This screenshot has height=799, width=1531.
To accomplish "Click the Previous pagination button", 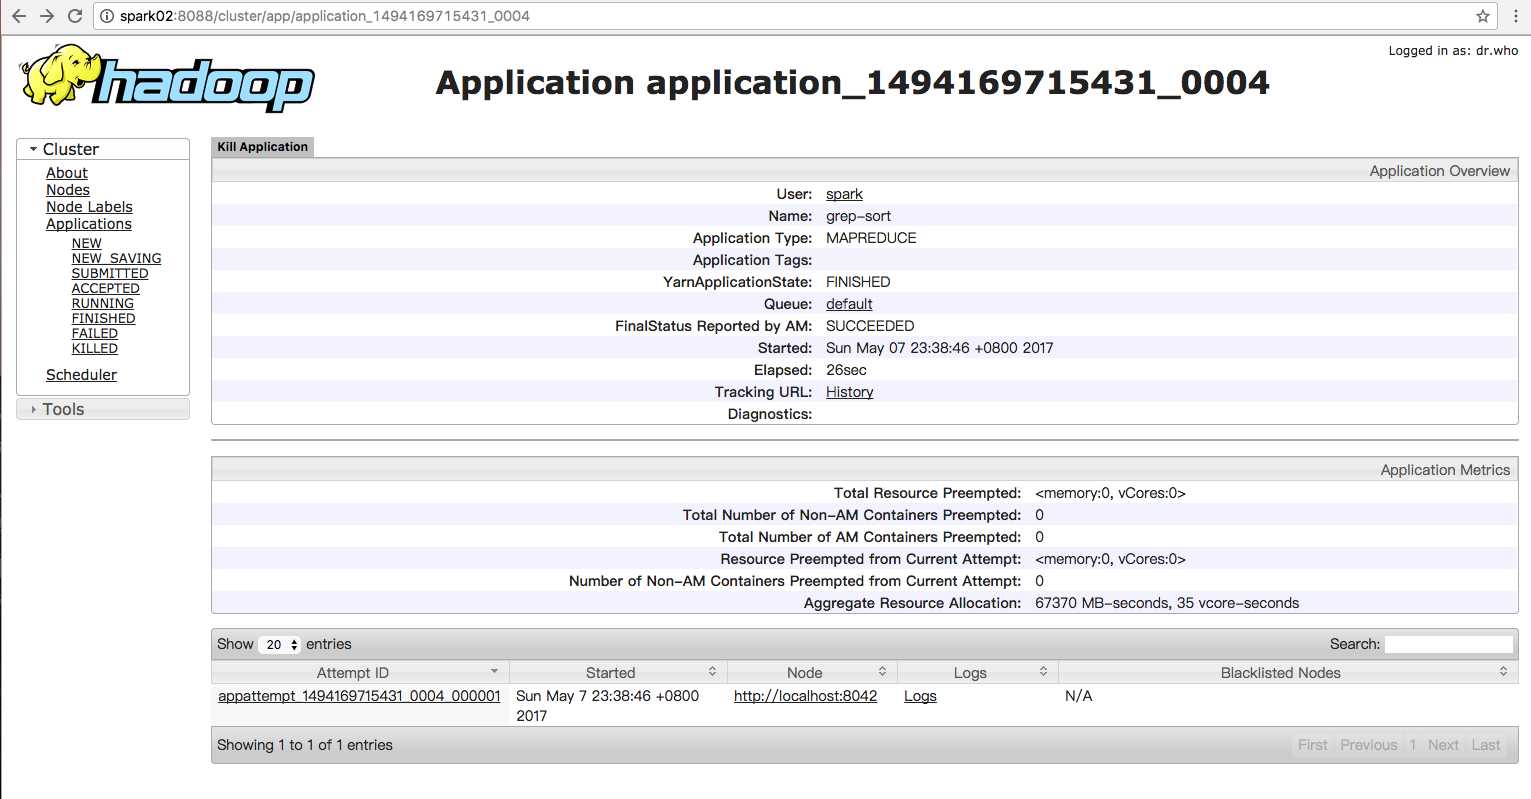I will [x=1368, y=745].
